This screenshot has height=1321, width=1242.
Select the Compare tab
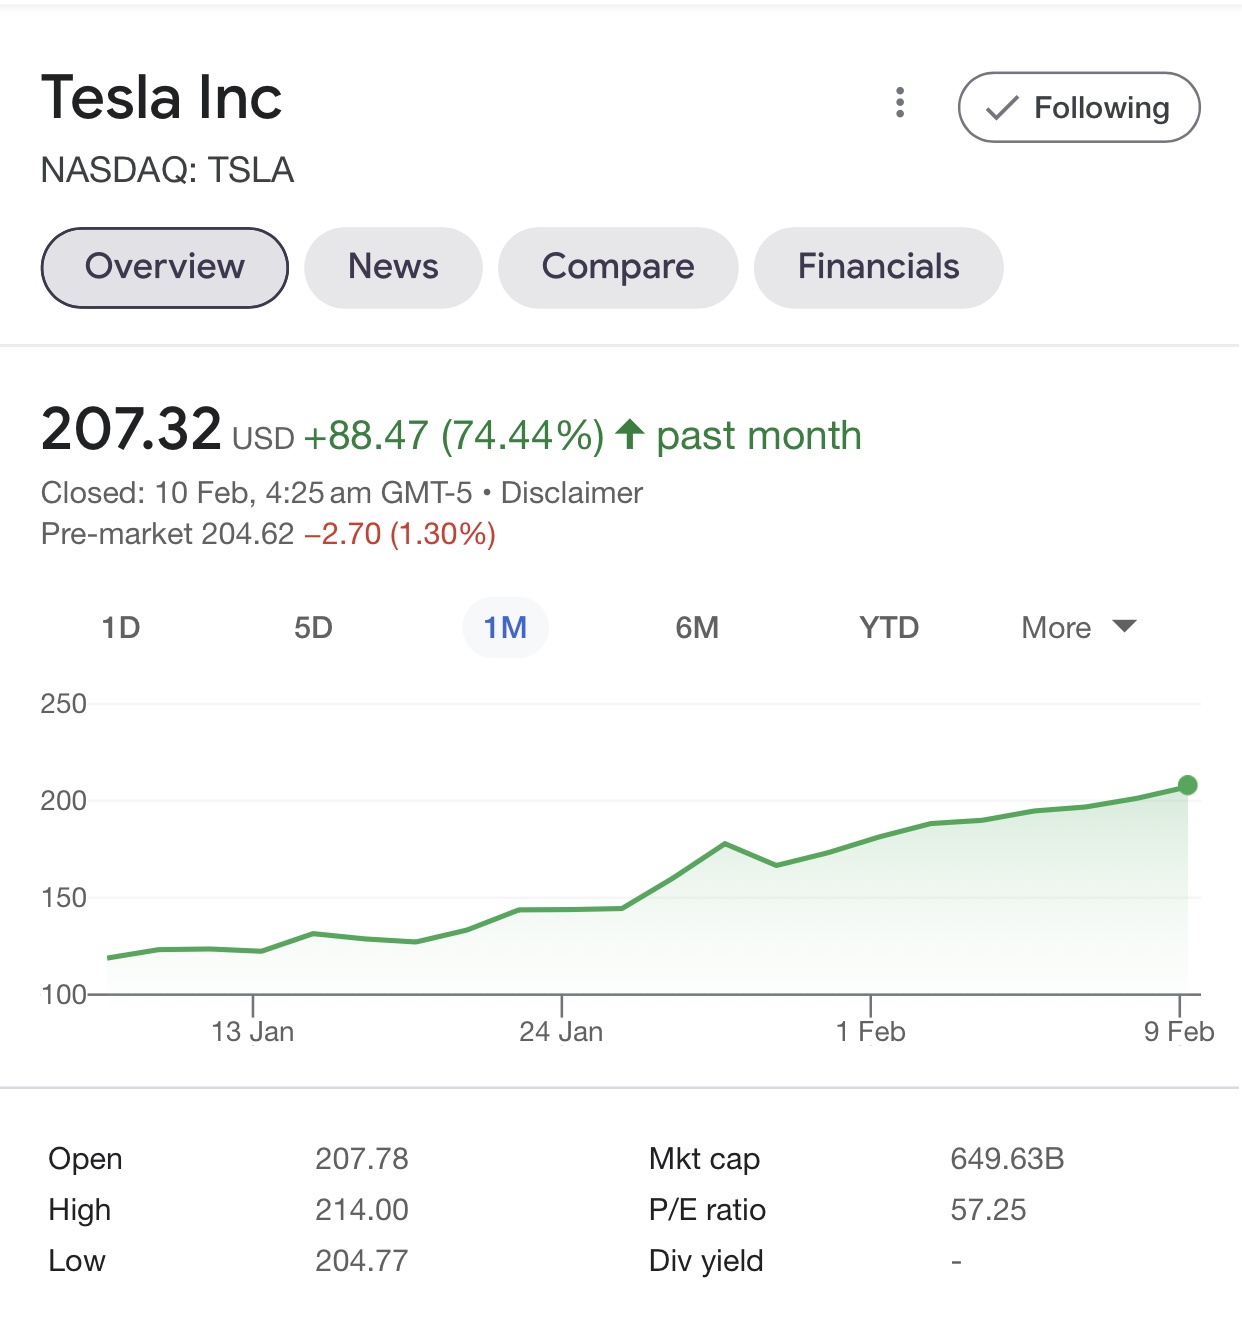tap(618, 267)
